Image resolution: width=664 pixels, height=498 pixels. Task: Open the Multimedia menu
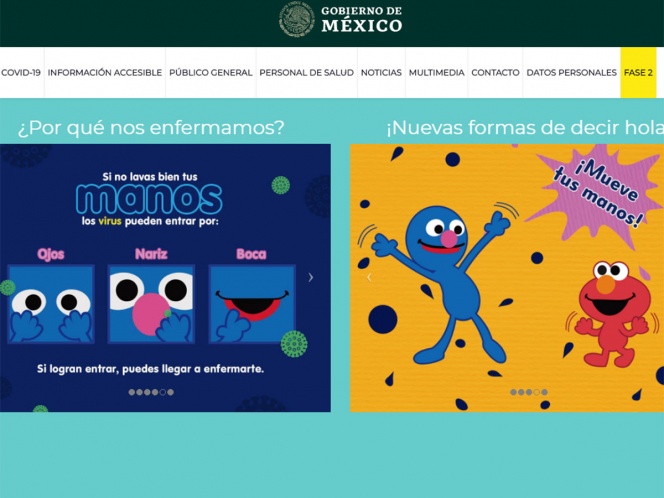pos(437,72)
